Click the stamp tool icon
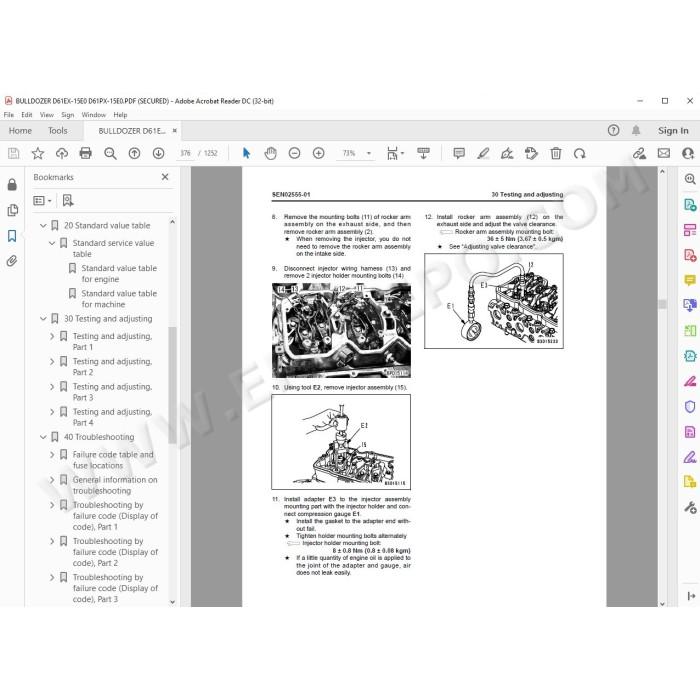700x700 pixels. point(531,154)
